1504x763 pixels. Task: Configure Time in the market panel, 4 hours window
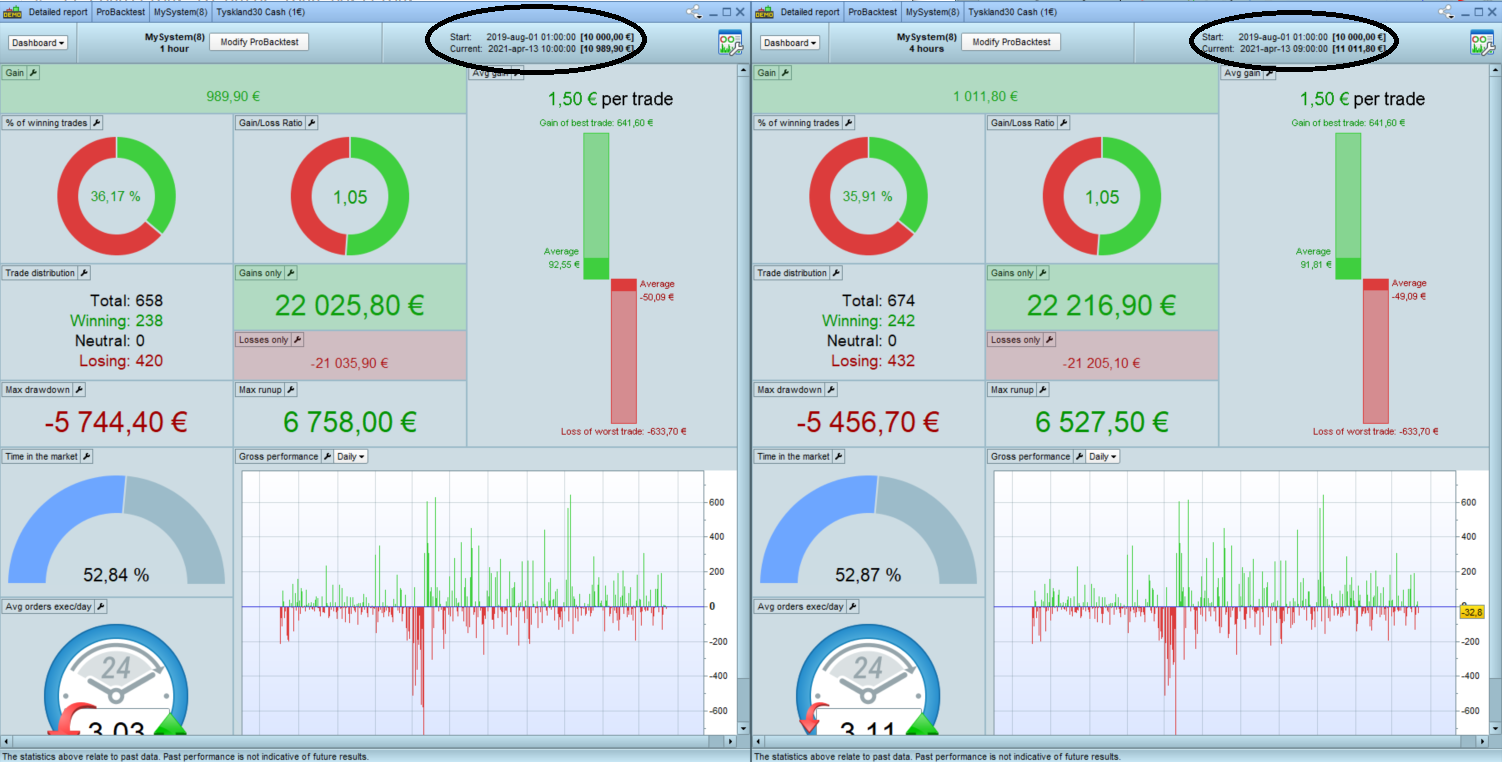tap(839, 456)
